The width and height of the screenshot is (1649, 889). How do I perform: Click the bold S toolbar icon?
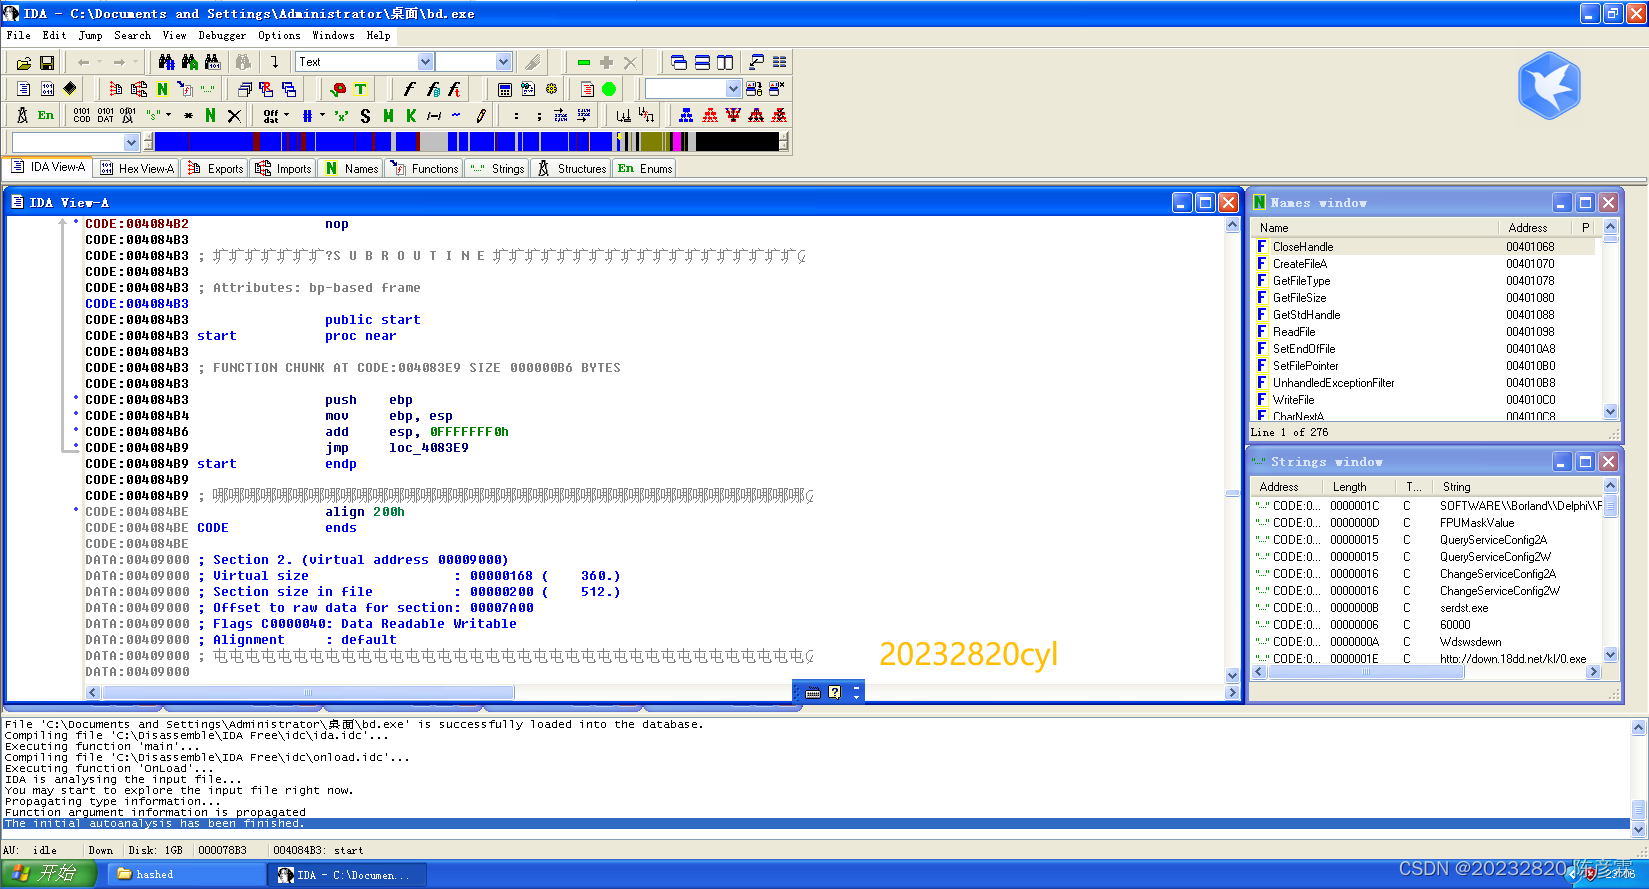365,116
